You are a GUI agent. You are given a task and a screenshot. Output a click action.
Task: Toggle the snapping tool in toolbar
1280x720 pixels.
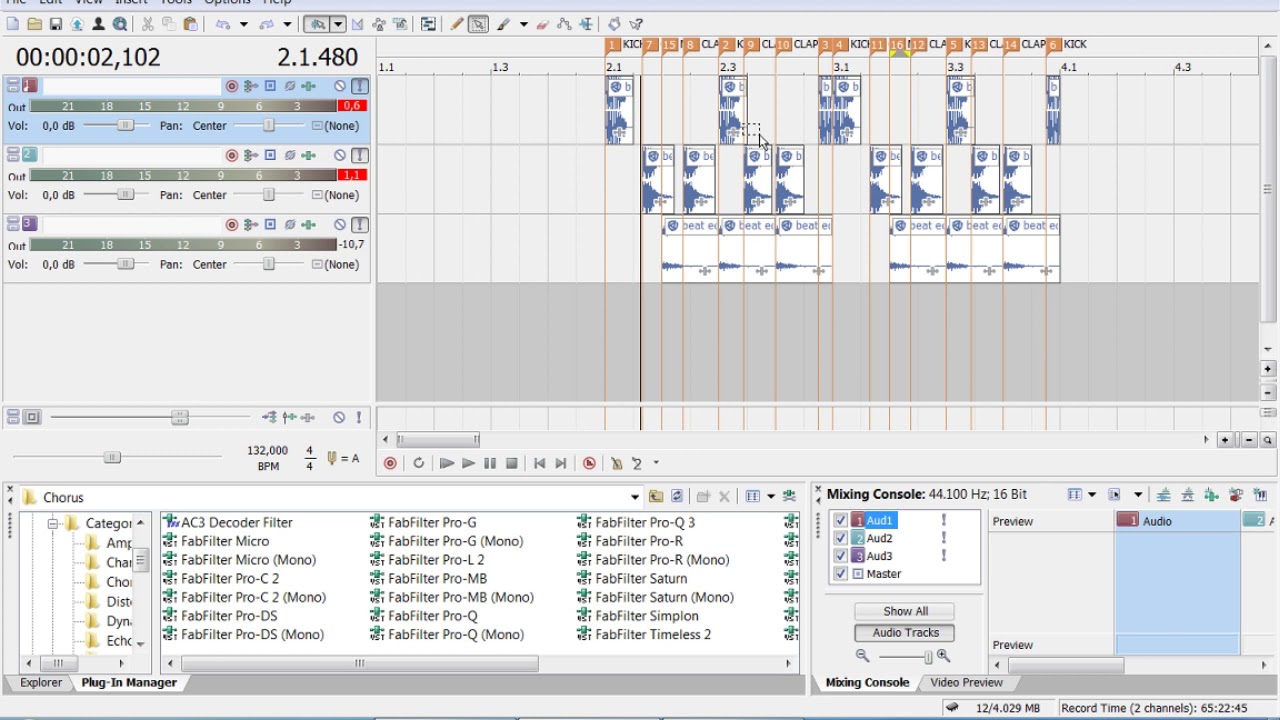pos(318,24)
